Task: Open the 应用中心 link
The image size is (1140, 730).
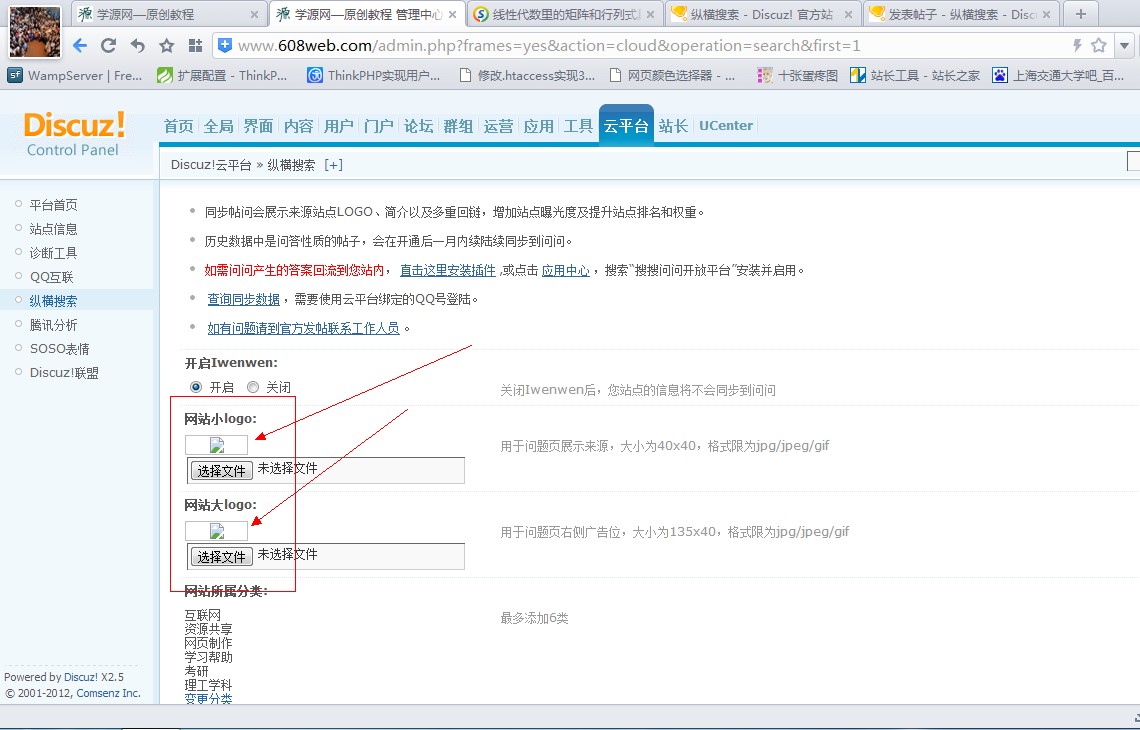Action: click(x=566, y=270)
